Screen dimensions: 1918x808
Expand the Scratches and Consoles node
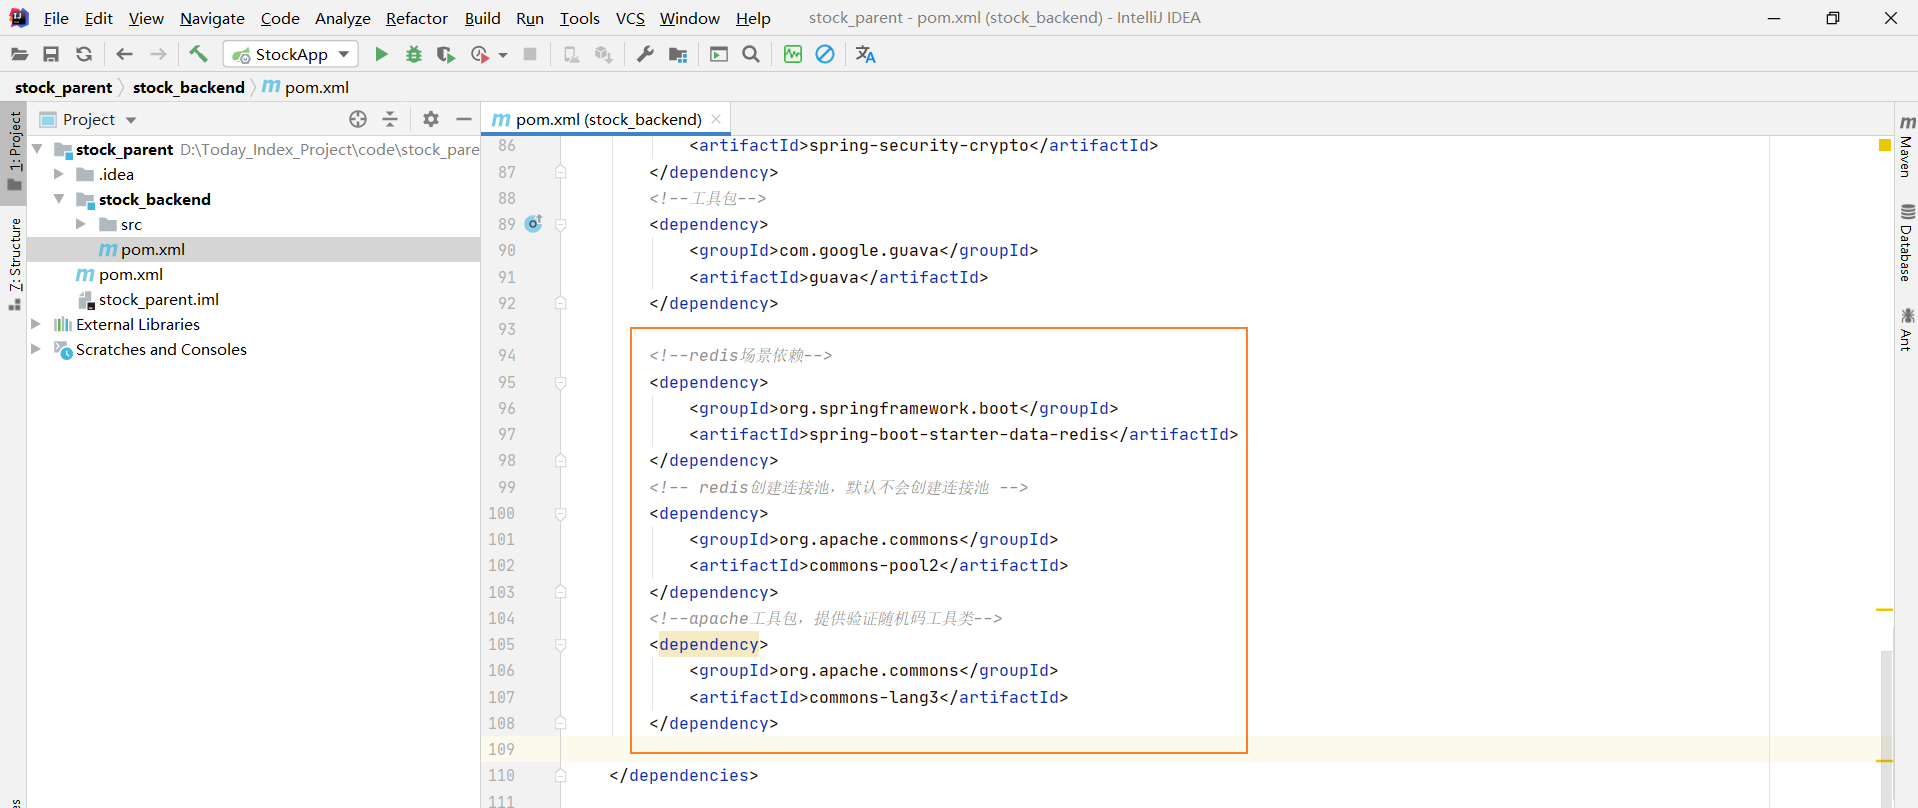tap(36, 349)
